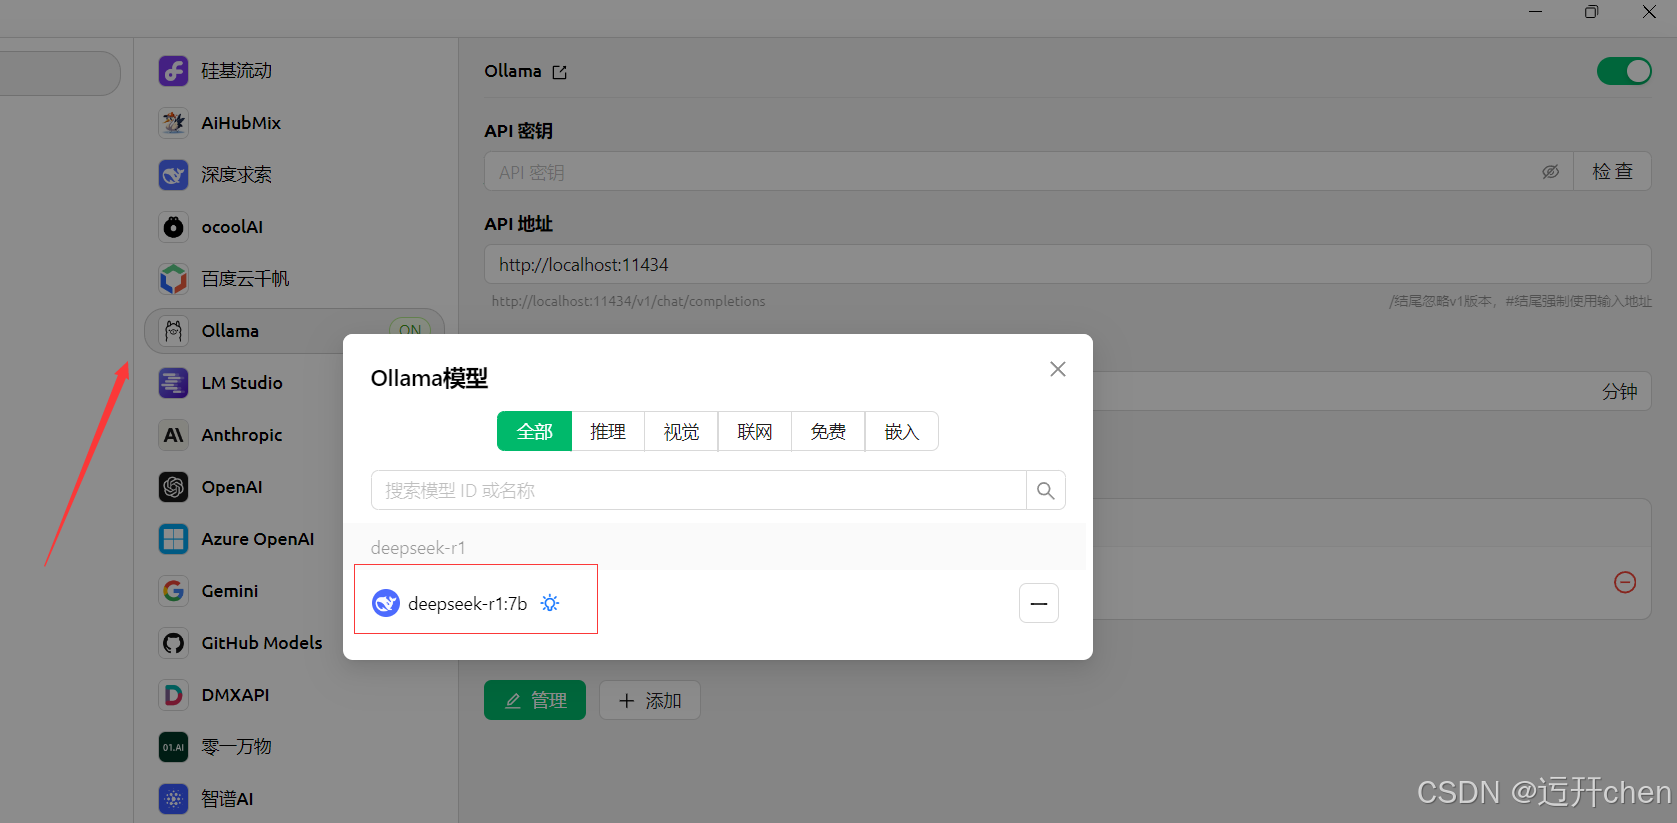
Task: Click the search magnifier in model dialog
Action: pyautogui.click(x=1045, y=491)
